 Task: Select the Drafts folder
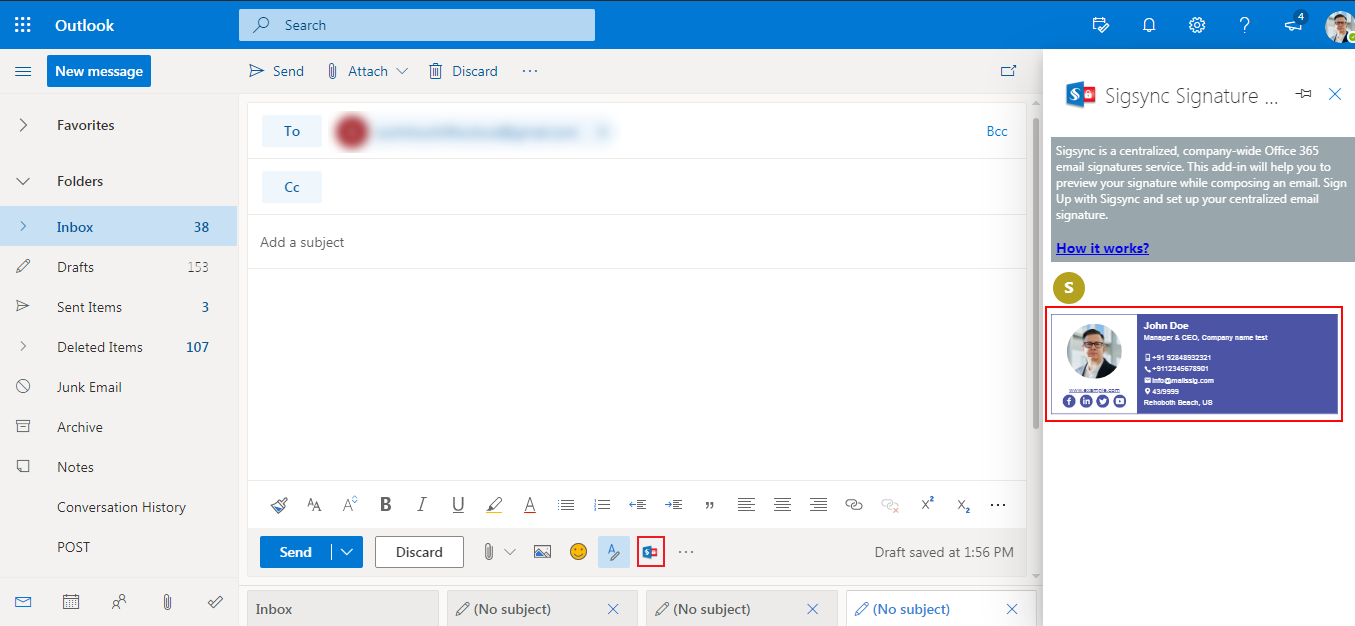[x=75, y=267]
